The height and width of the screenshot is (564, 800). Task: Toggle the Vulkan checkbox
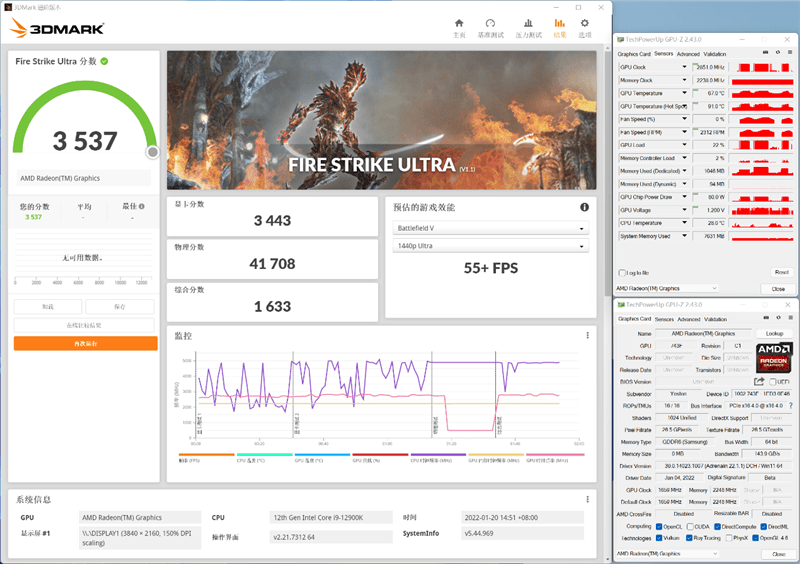pos(659,537)
